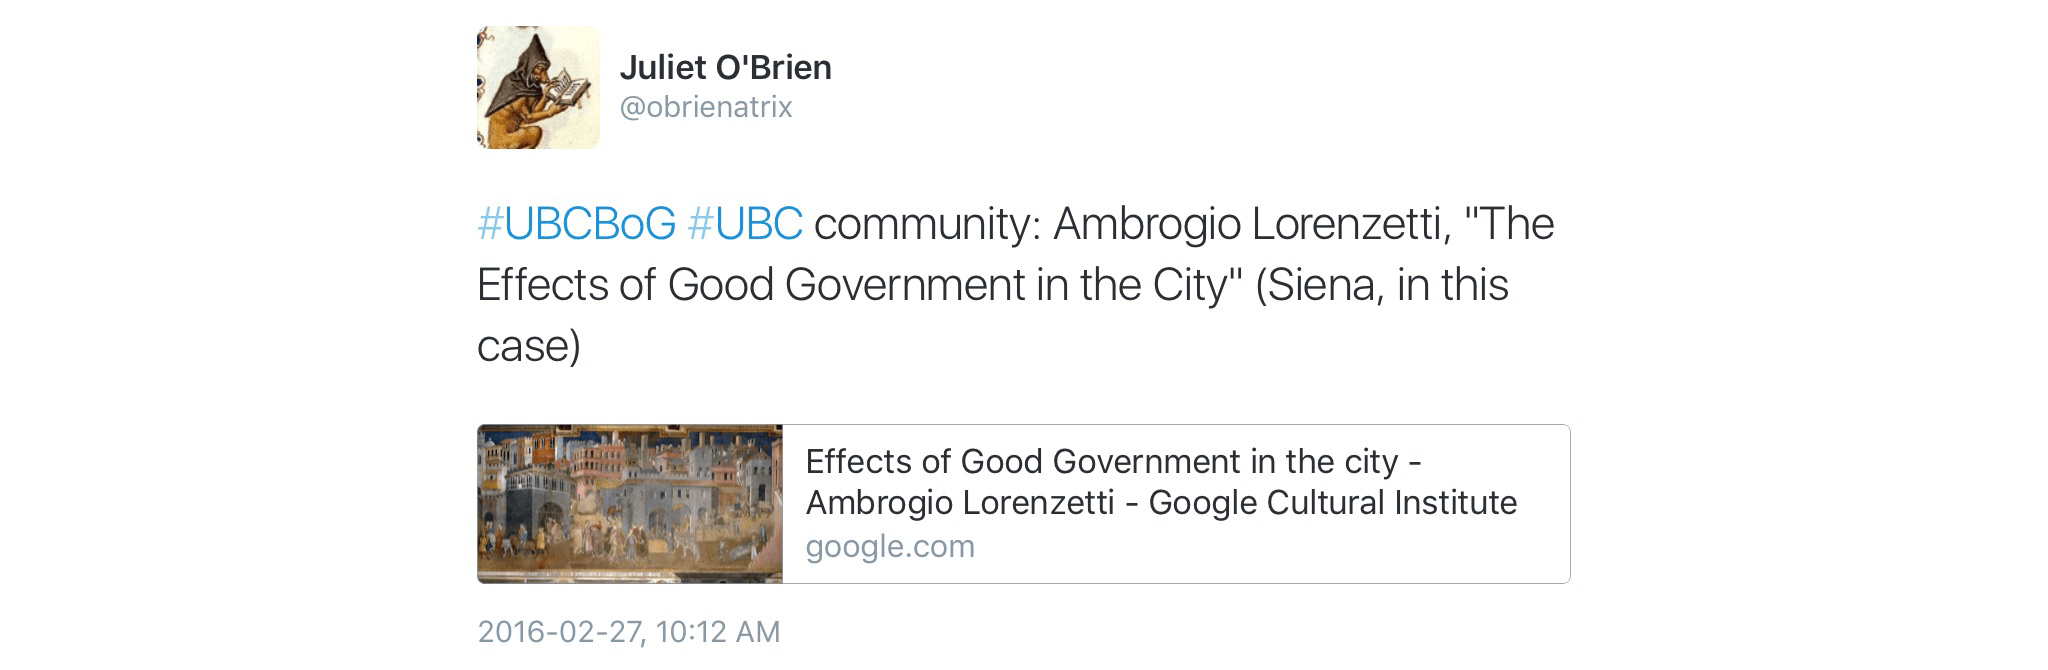This screenshot has height=670, width=2048.
Task: Click the fresco thumbnail in link card
Action: (630, 504)
